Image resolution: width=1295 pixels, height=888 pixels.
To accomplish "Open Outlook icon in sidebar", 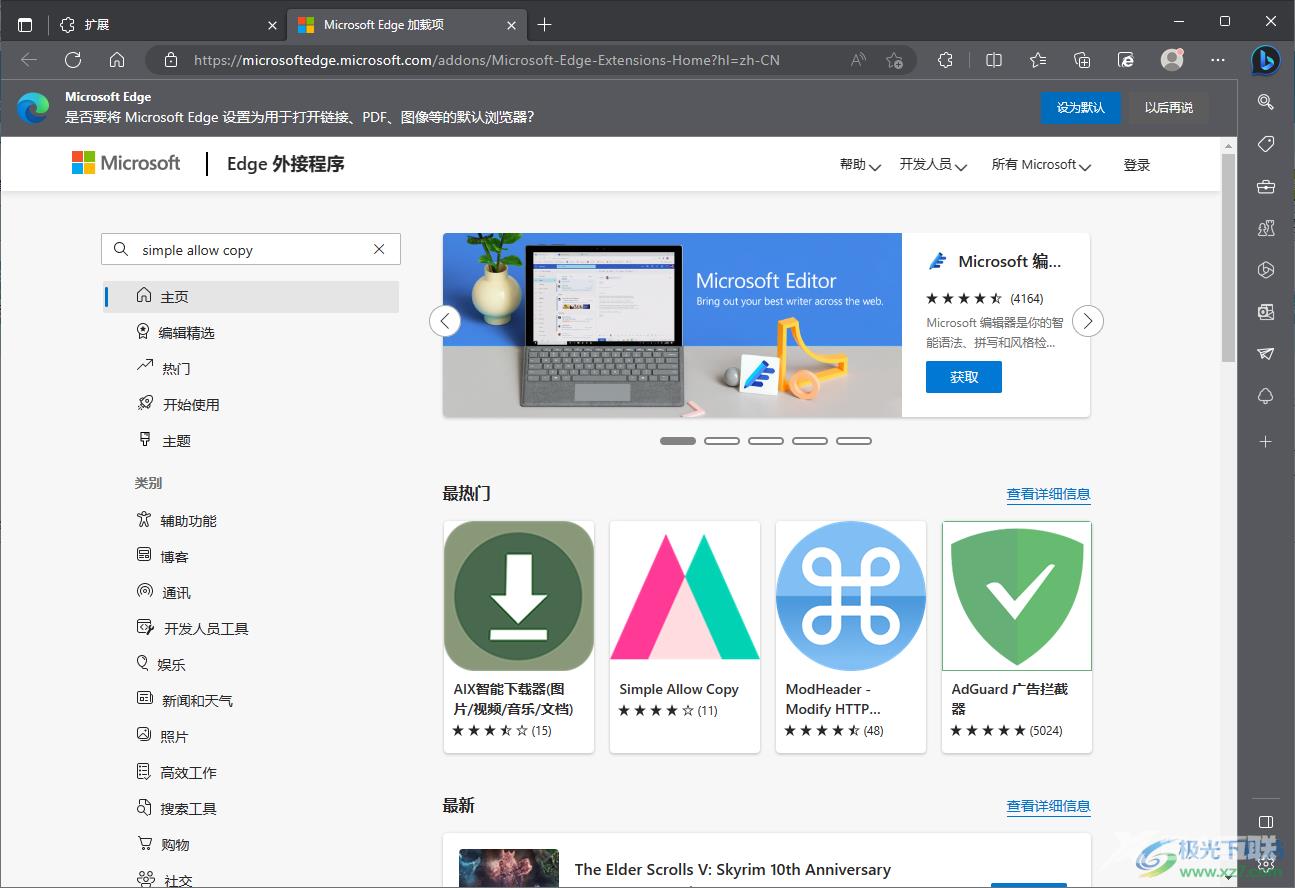I will click(x=1266, y=312).
